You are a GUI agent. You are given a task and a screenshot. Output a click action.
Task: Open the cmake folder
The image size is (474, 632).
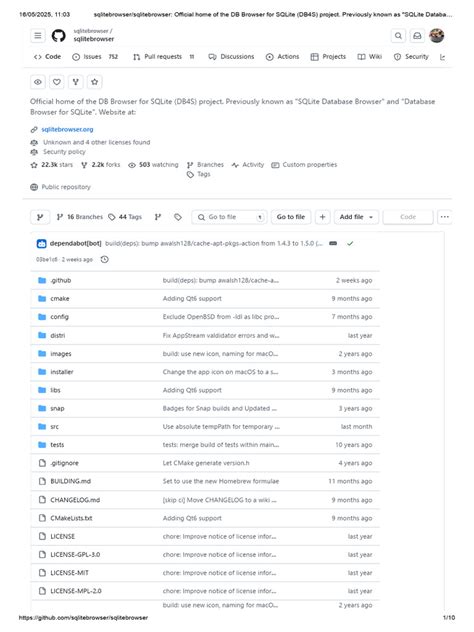tap(60, 299)
